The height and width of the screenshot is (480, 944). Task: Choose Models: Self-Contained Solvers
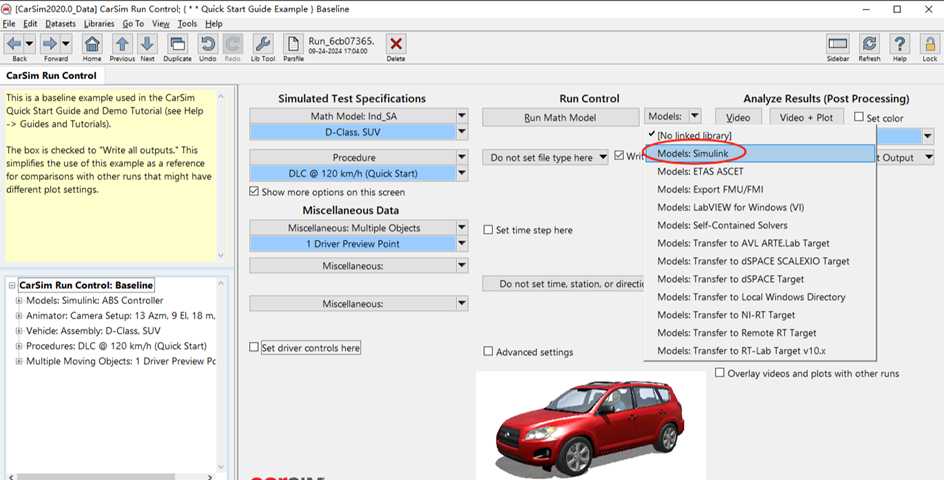pyautogui.click(x=760, y=225)
